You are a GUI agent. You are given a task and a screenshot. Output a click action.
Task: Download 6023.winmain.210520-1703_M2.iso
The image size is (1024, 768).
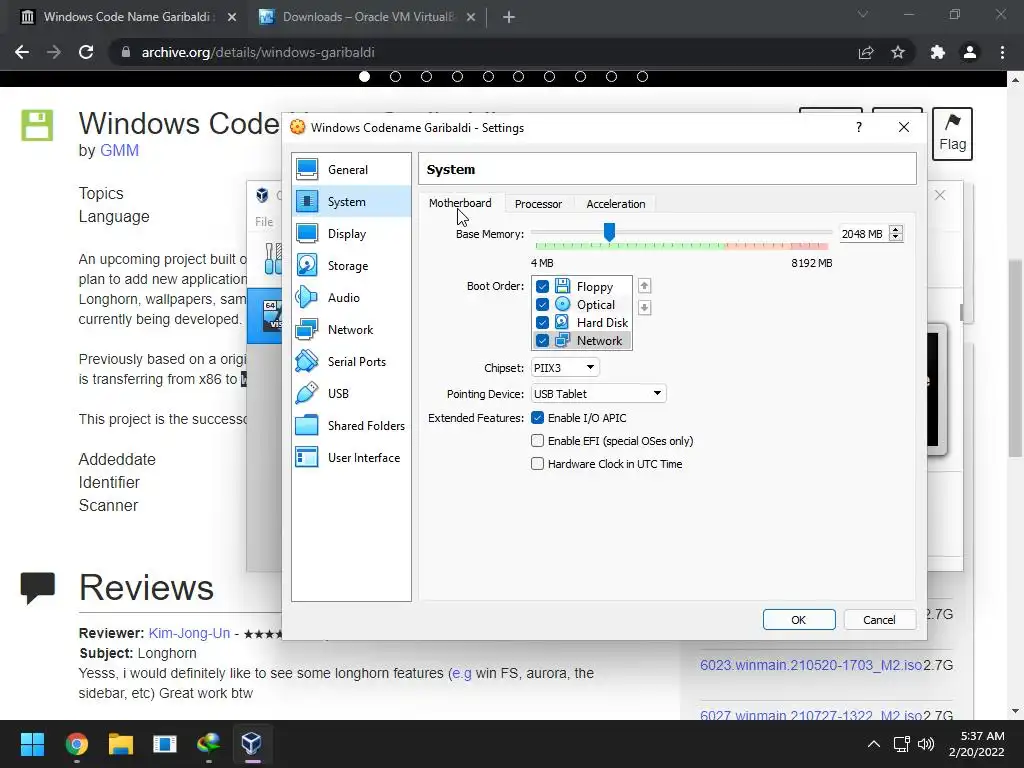810,665
